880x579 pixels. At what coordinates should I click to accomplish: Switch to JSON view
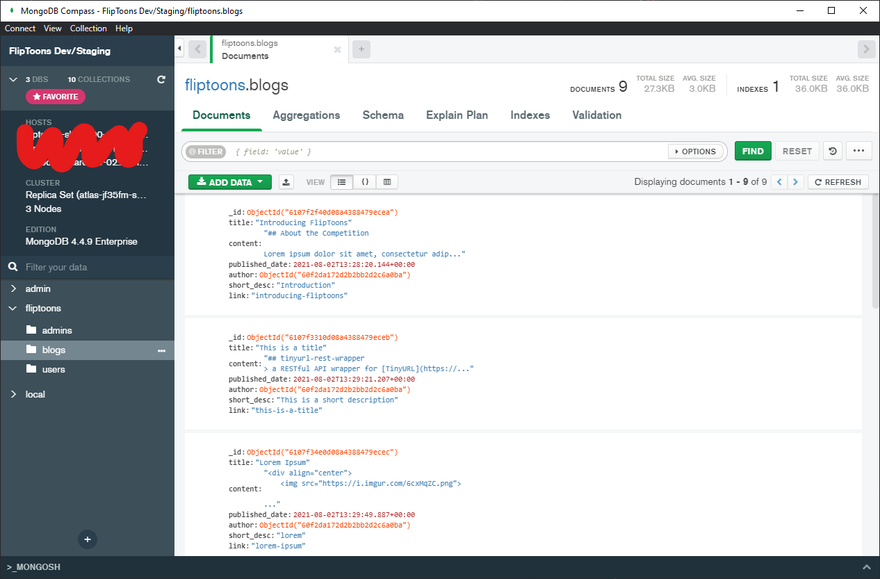tap(365, 182)
